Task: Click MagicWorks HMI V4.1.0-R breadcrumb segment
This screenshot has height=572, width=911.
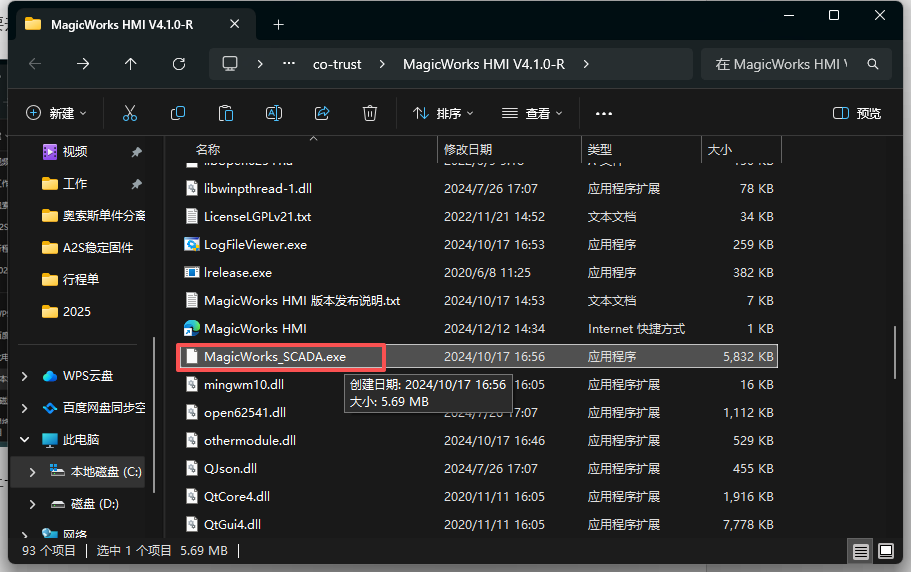Action: (484, 64)
